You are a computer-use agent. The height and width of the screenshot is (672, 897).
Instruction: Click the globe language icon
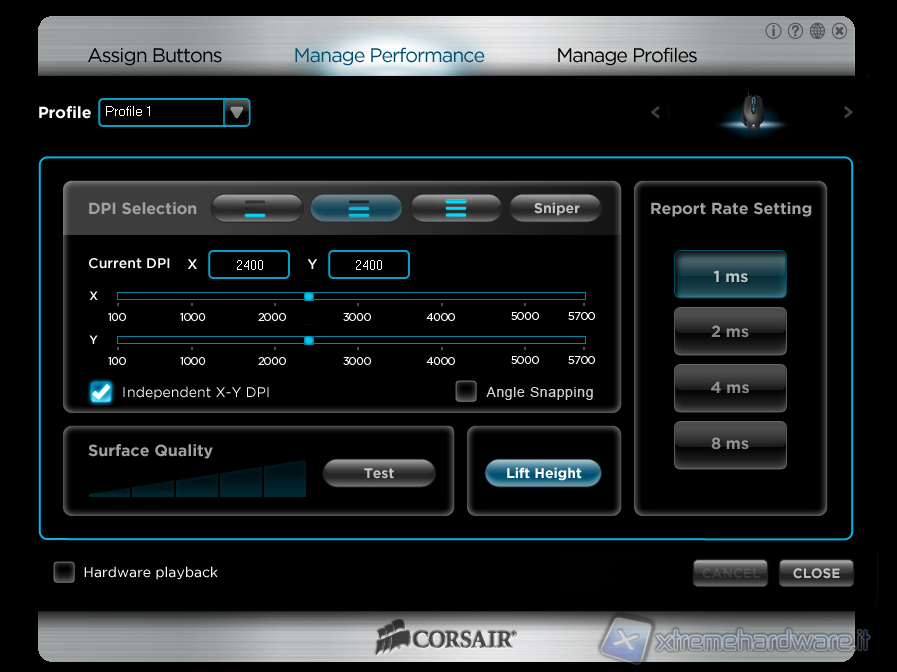(817, 31)
